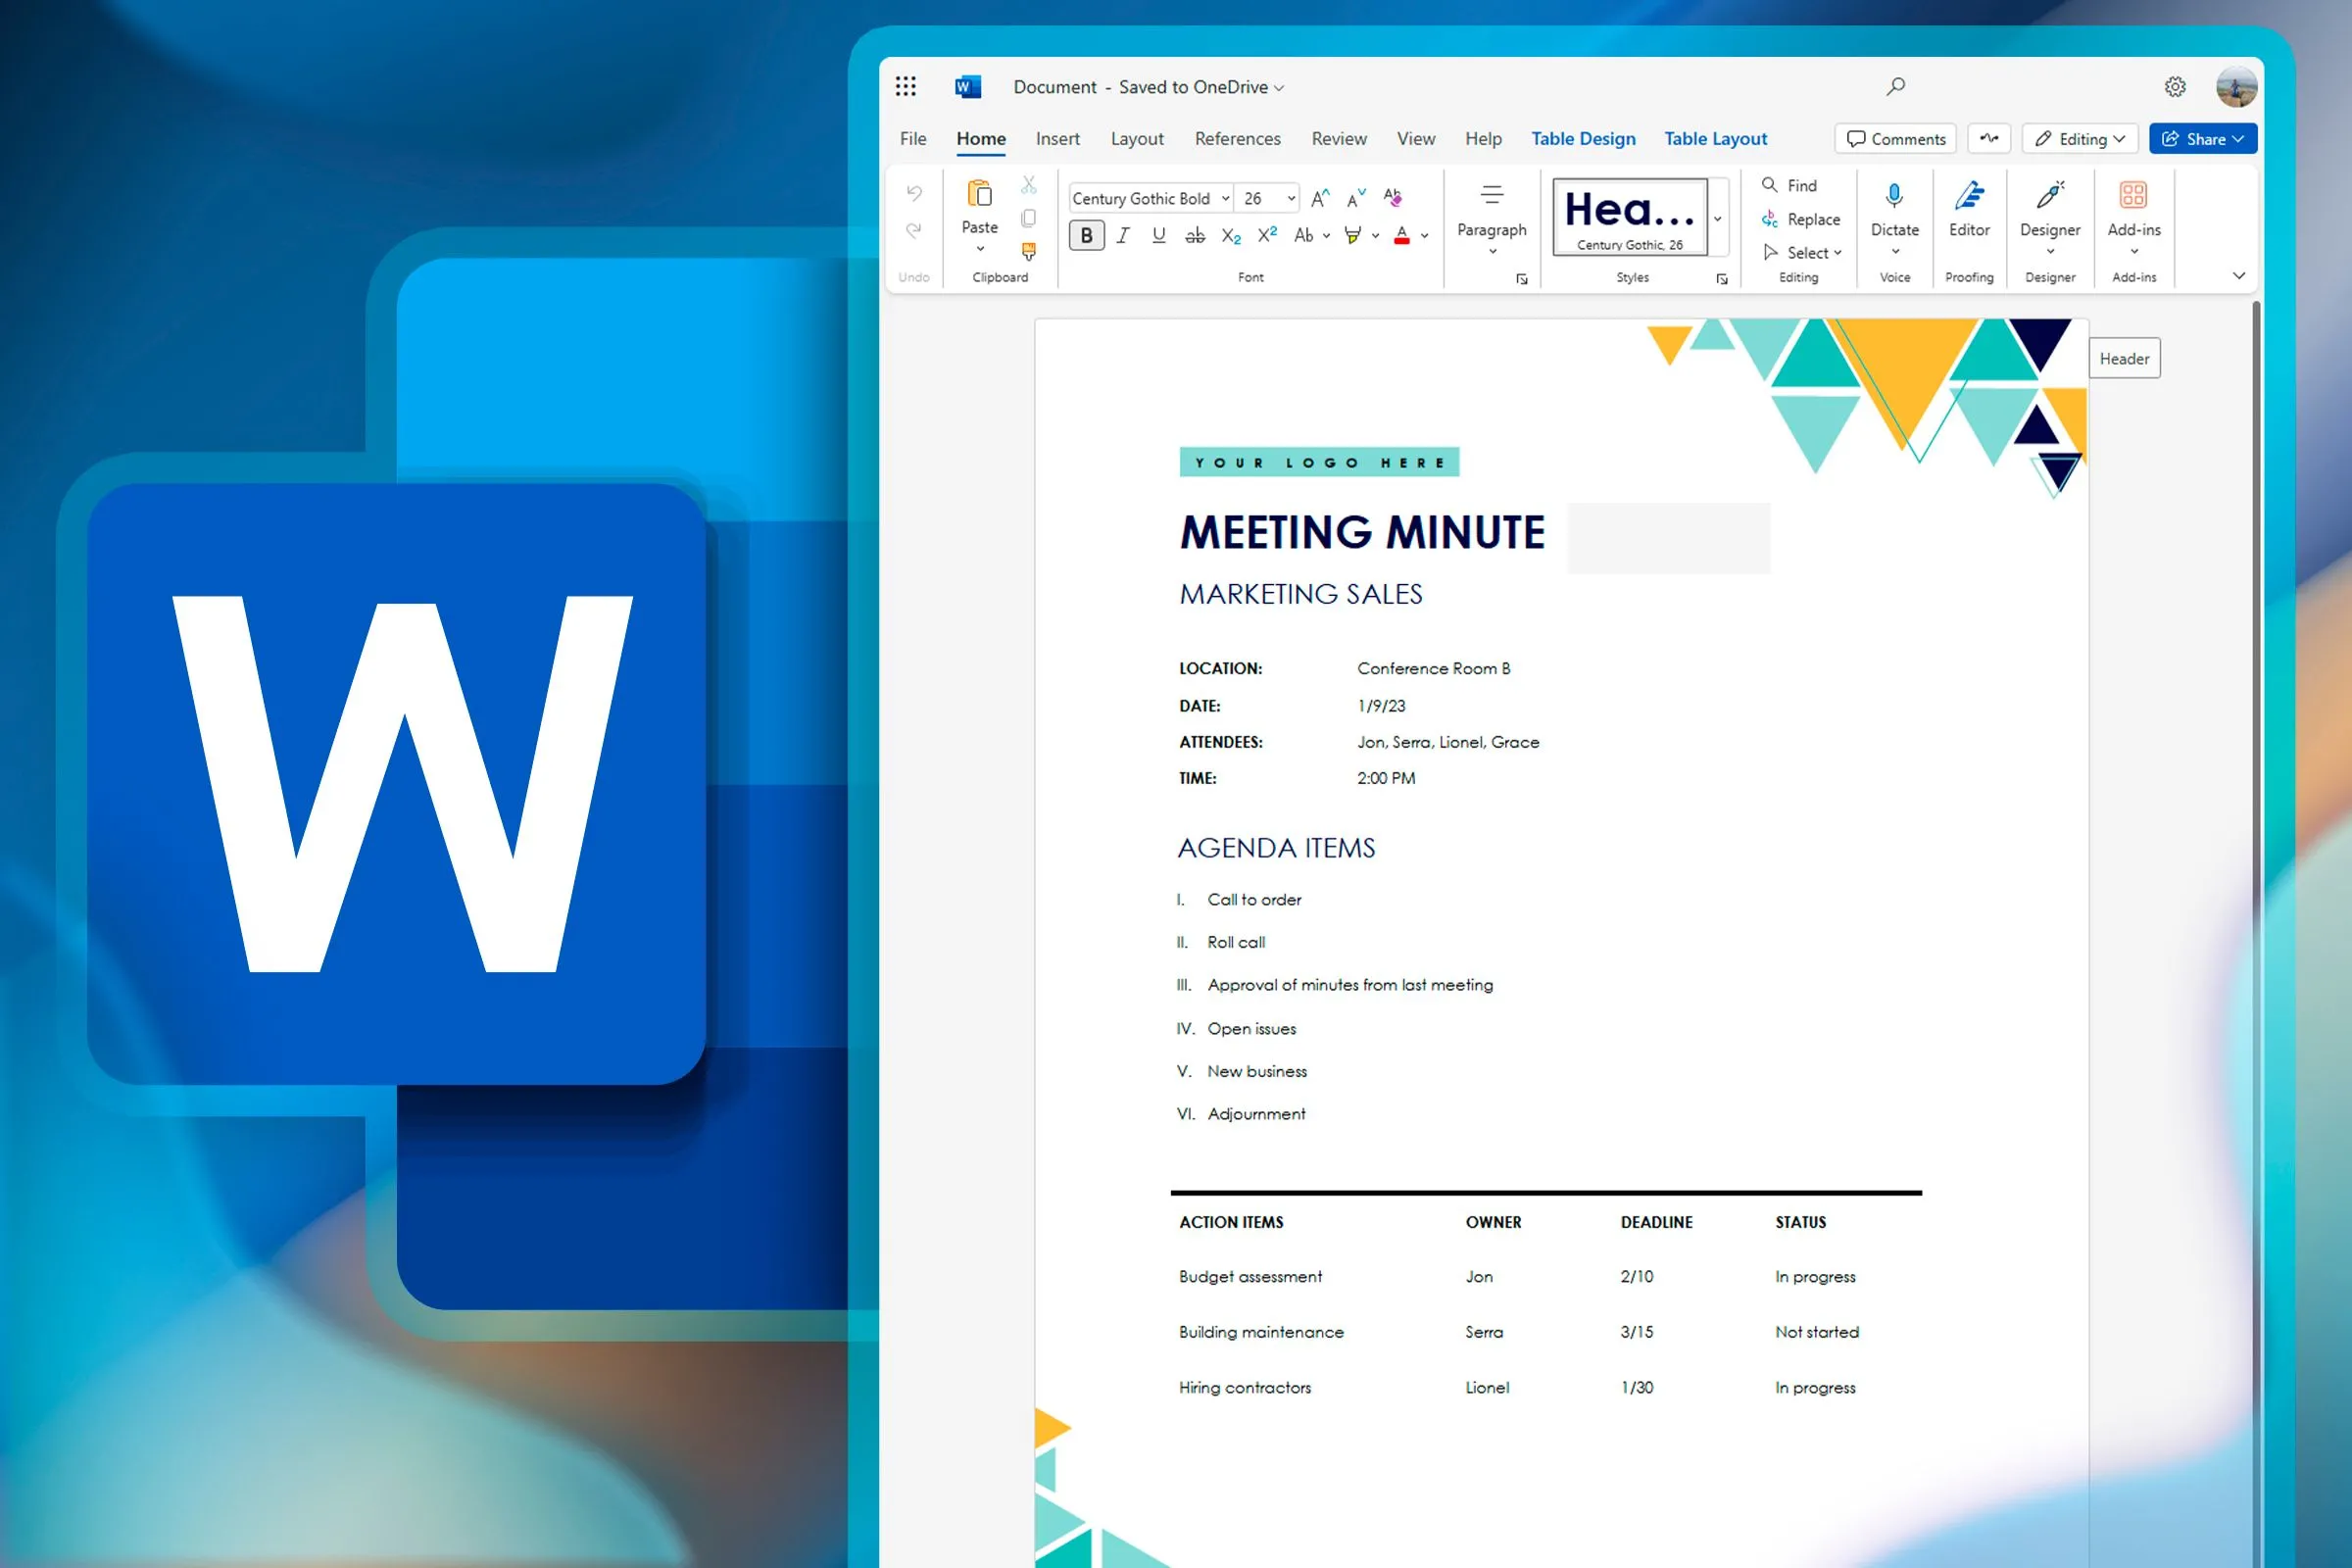
Task: Select the Format Painter icon
Action: coord(1028,253)
